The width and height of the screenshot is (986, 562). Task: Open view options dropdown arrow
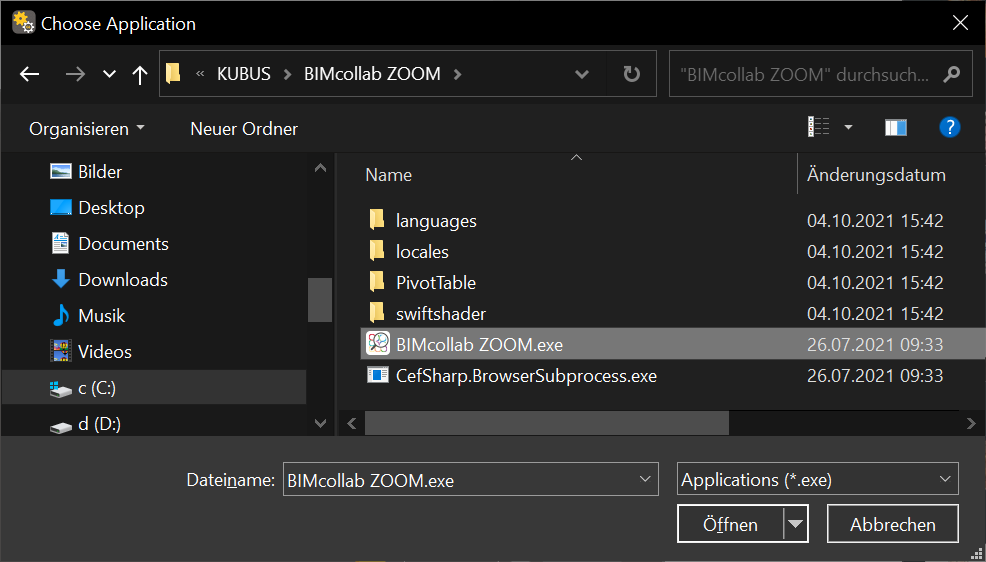[x=848, y=128]
